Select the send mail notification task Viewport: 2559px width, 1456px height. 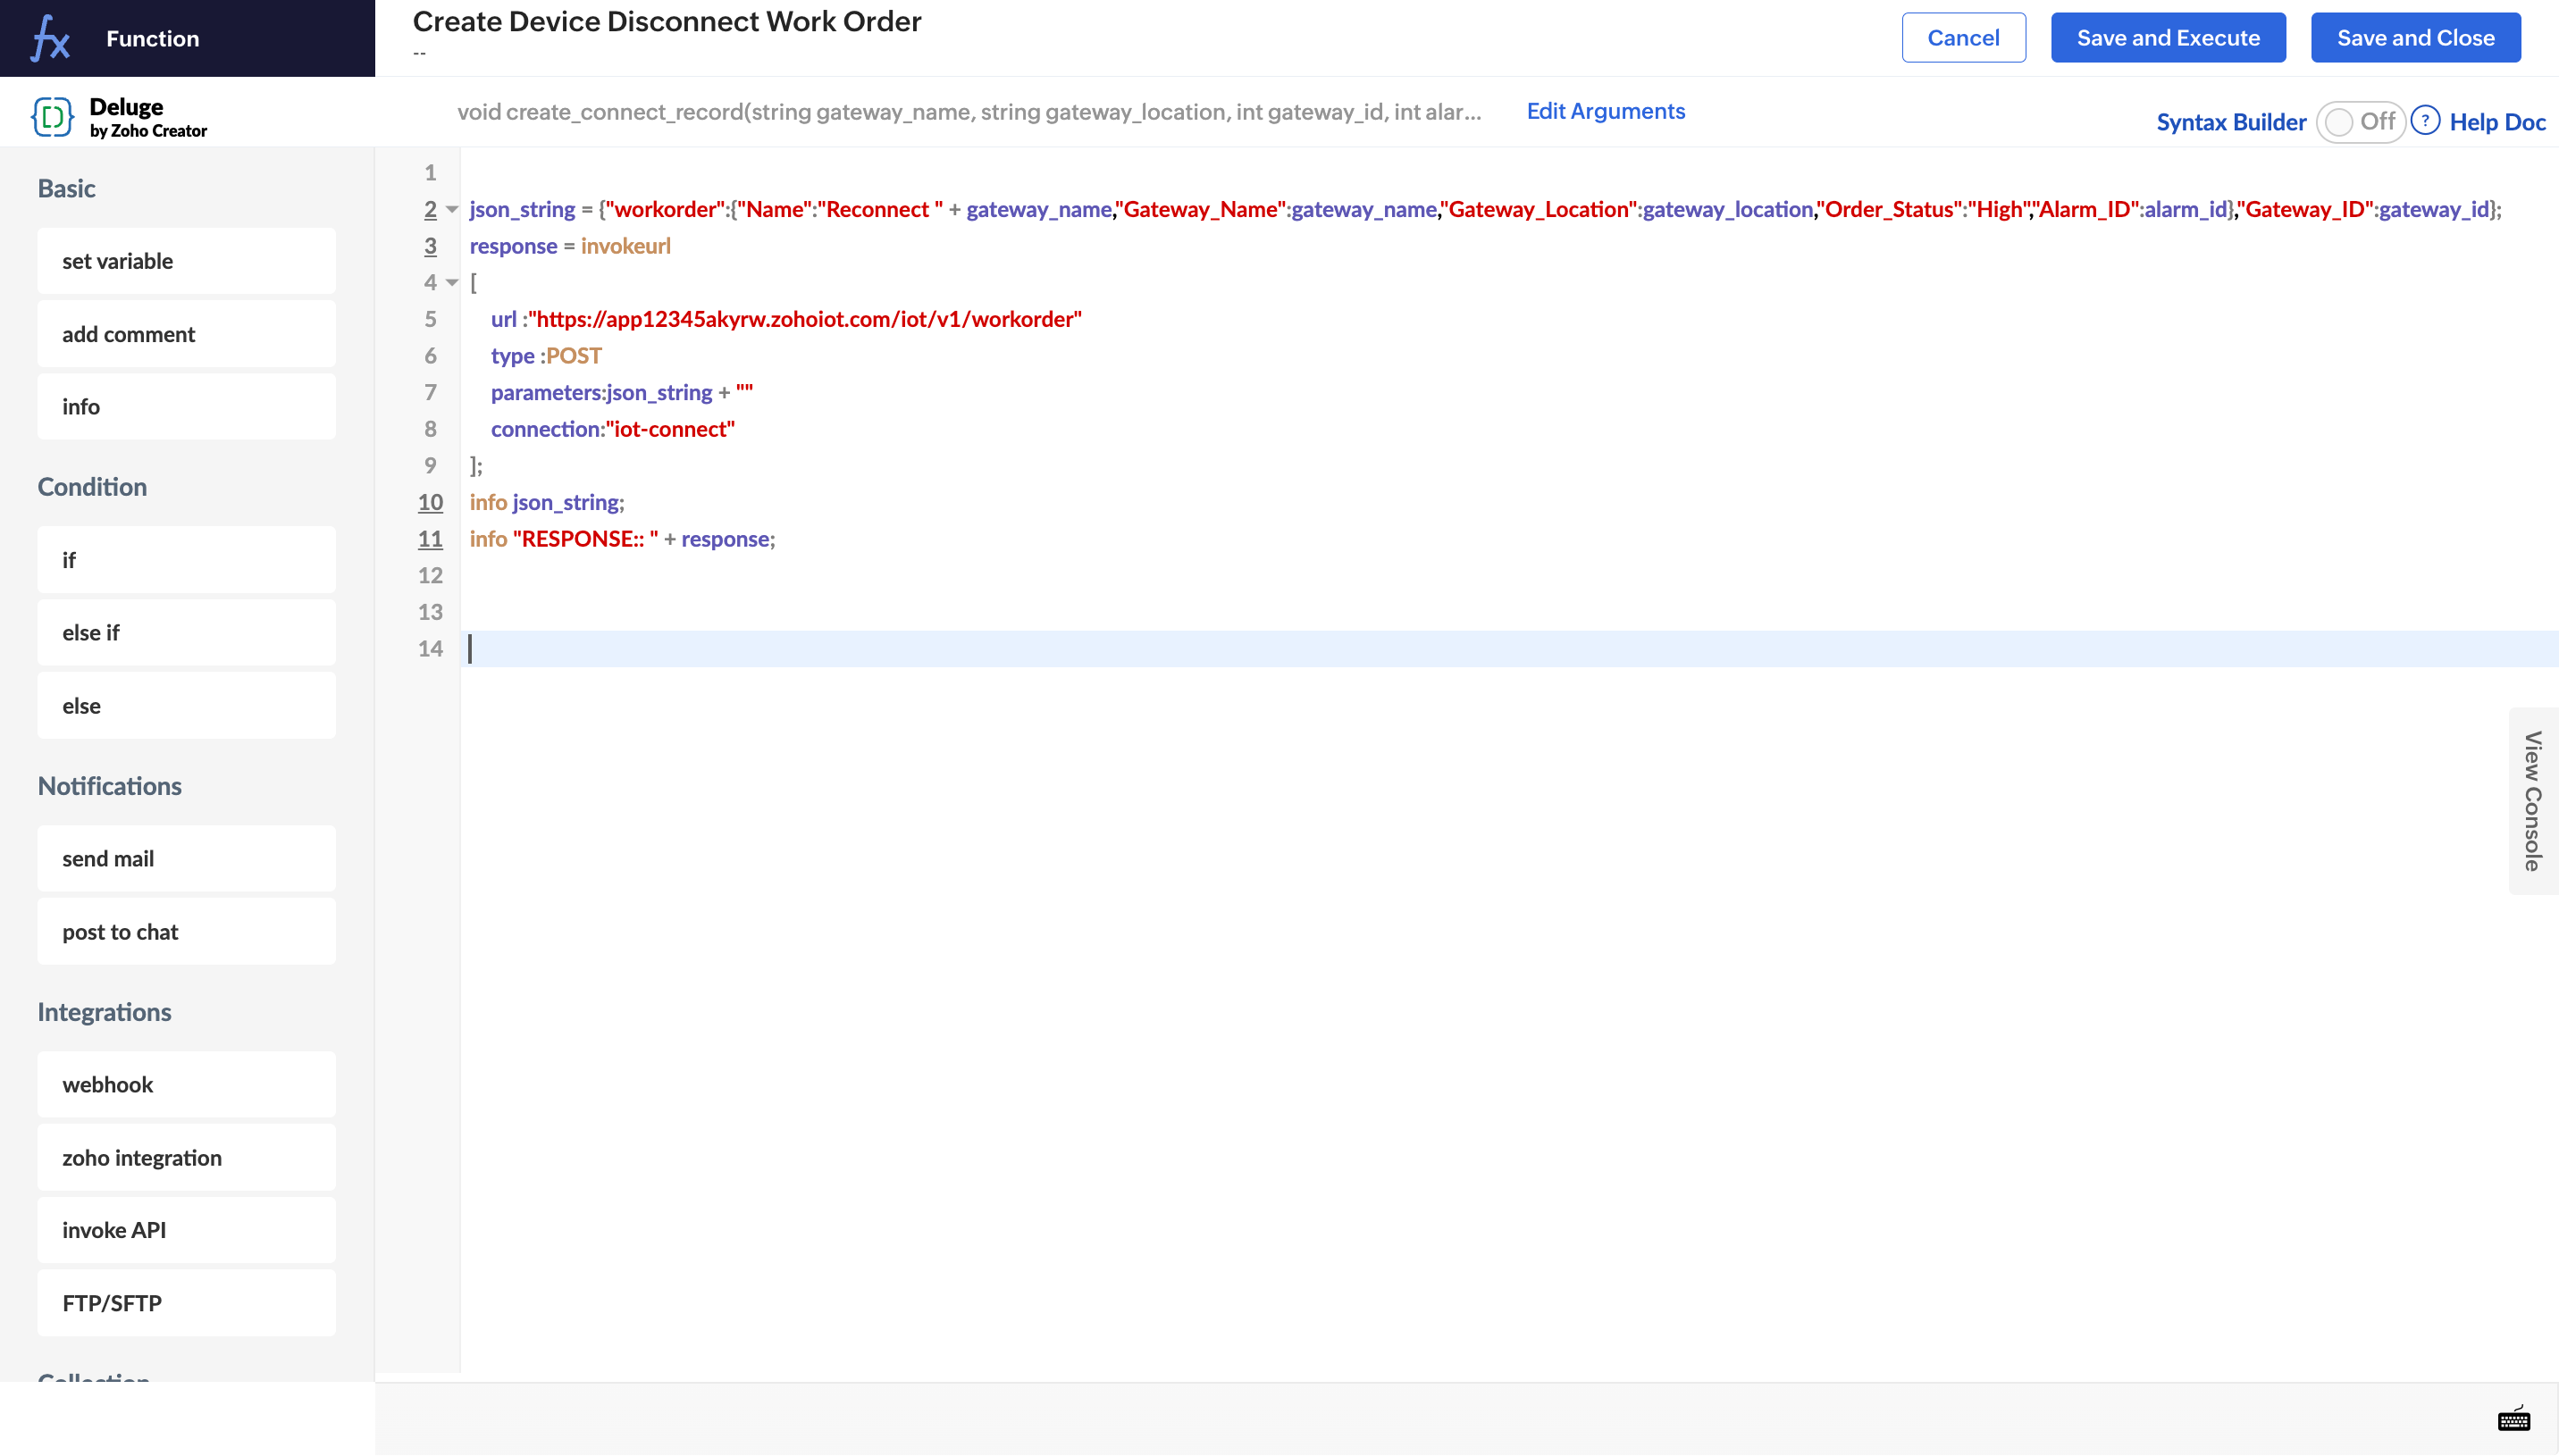(187, 858)
